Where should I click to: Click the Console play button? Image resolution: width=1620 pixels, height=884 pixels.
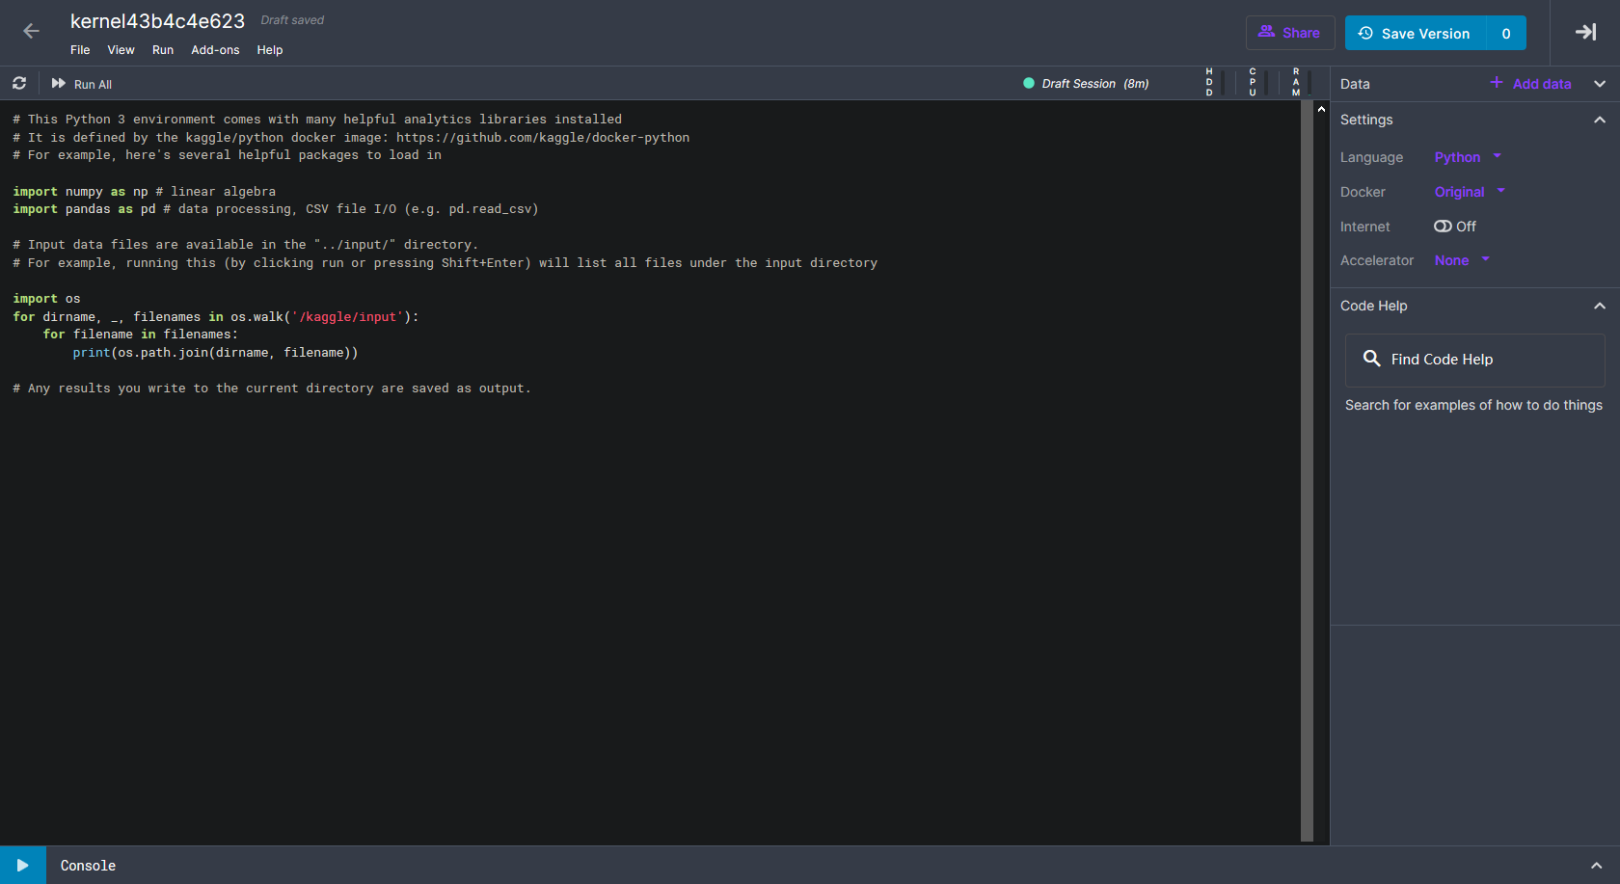tap(23, 865)
